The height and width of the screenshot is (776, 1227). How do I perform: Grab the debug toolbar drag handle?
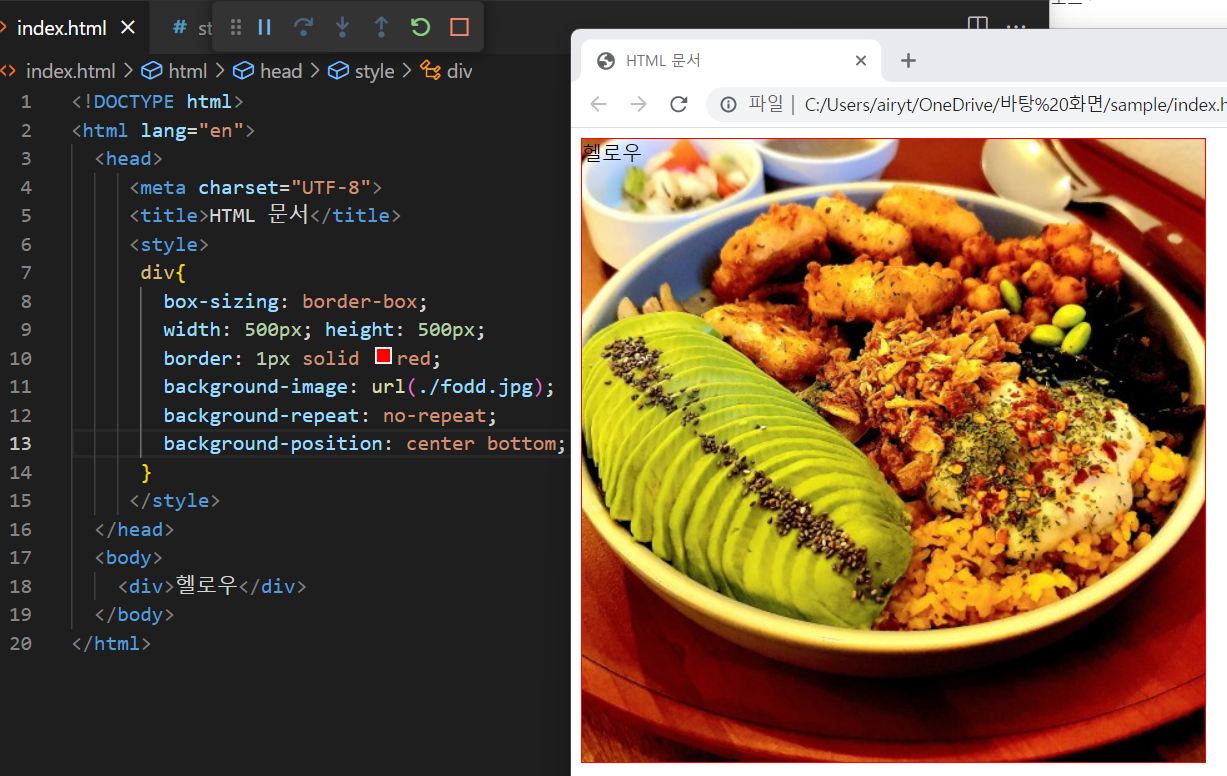pyautogui.click(x=236, y=27)
